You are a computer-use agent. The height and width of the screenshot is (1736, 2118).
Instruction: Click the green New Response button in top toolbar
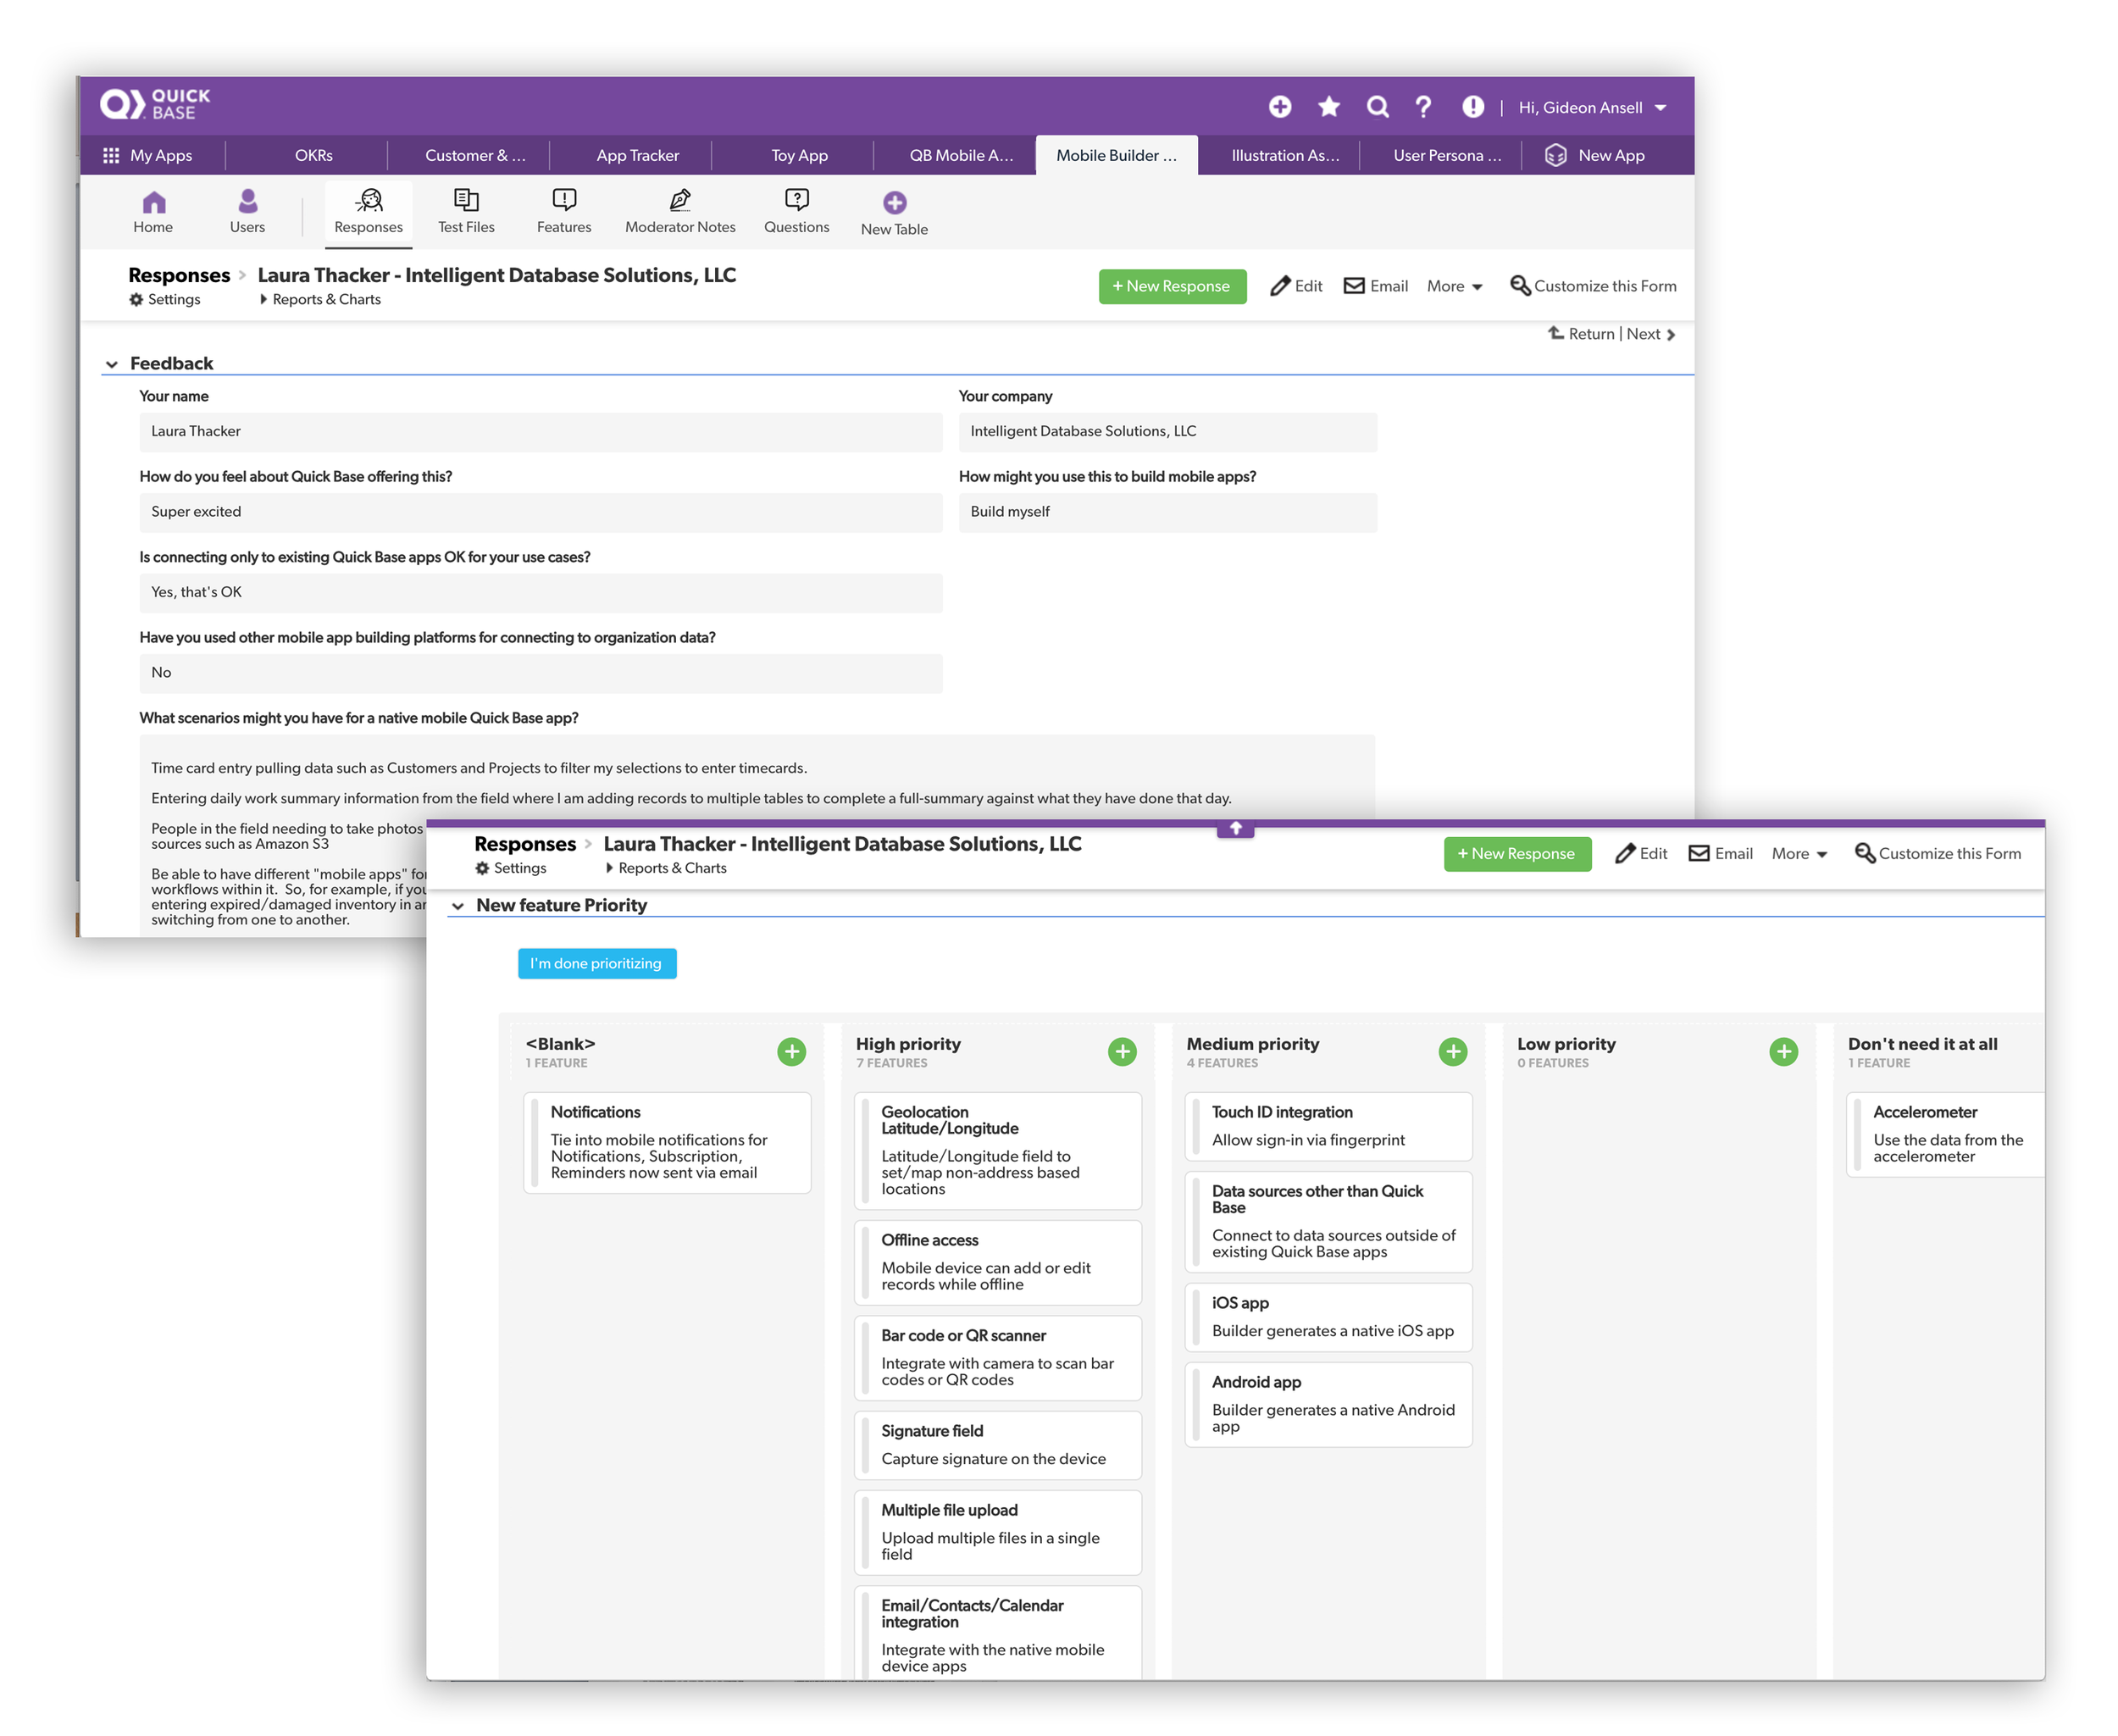point(1172,286)
